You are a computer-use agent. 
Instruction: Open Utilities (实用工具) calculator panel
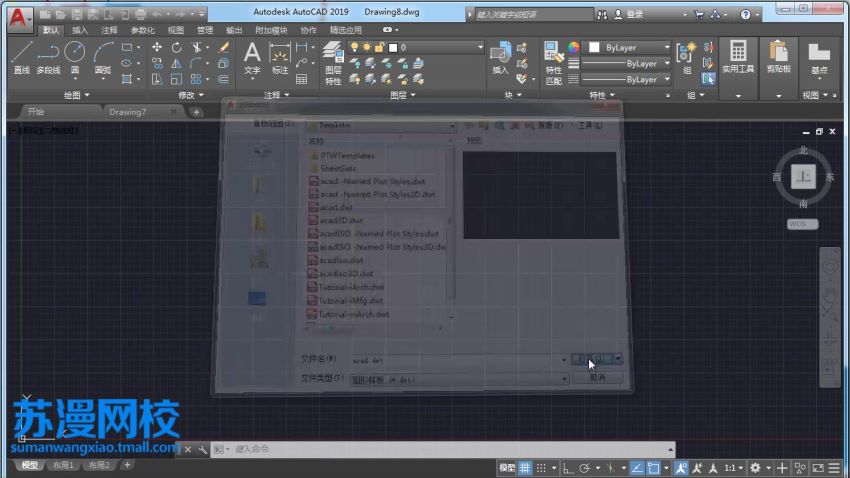[738, 57]
